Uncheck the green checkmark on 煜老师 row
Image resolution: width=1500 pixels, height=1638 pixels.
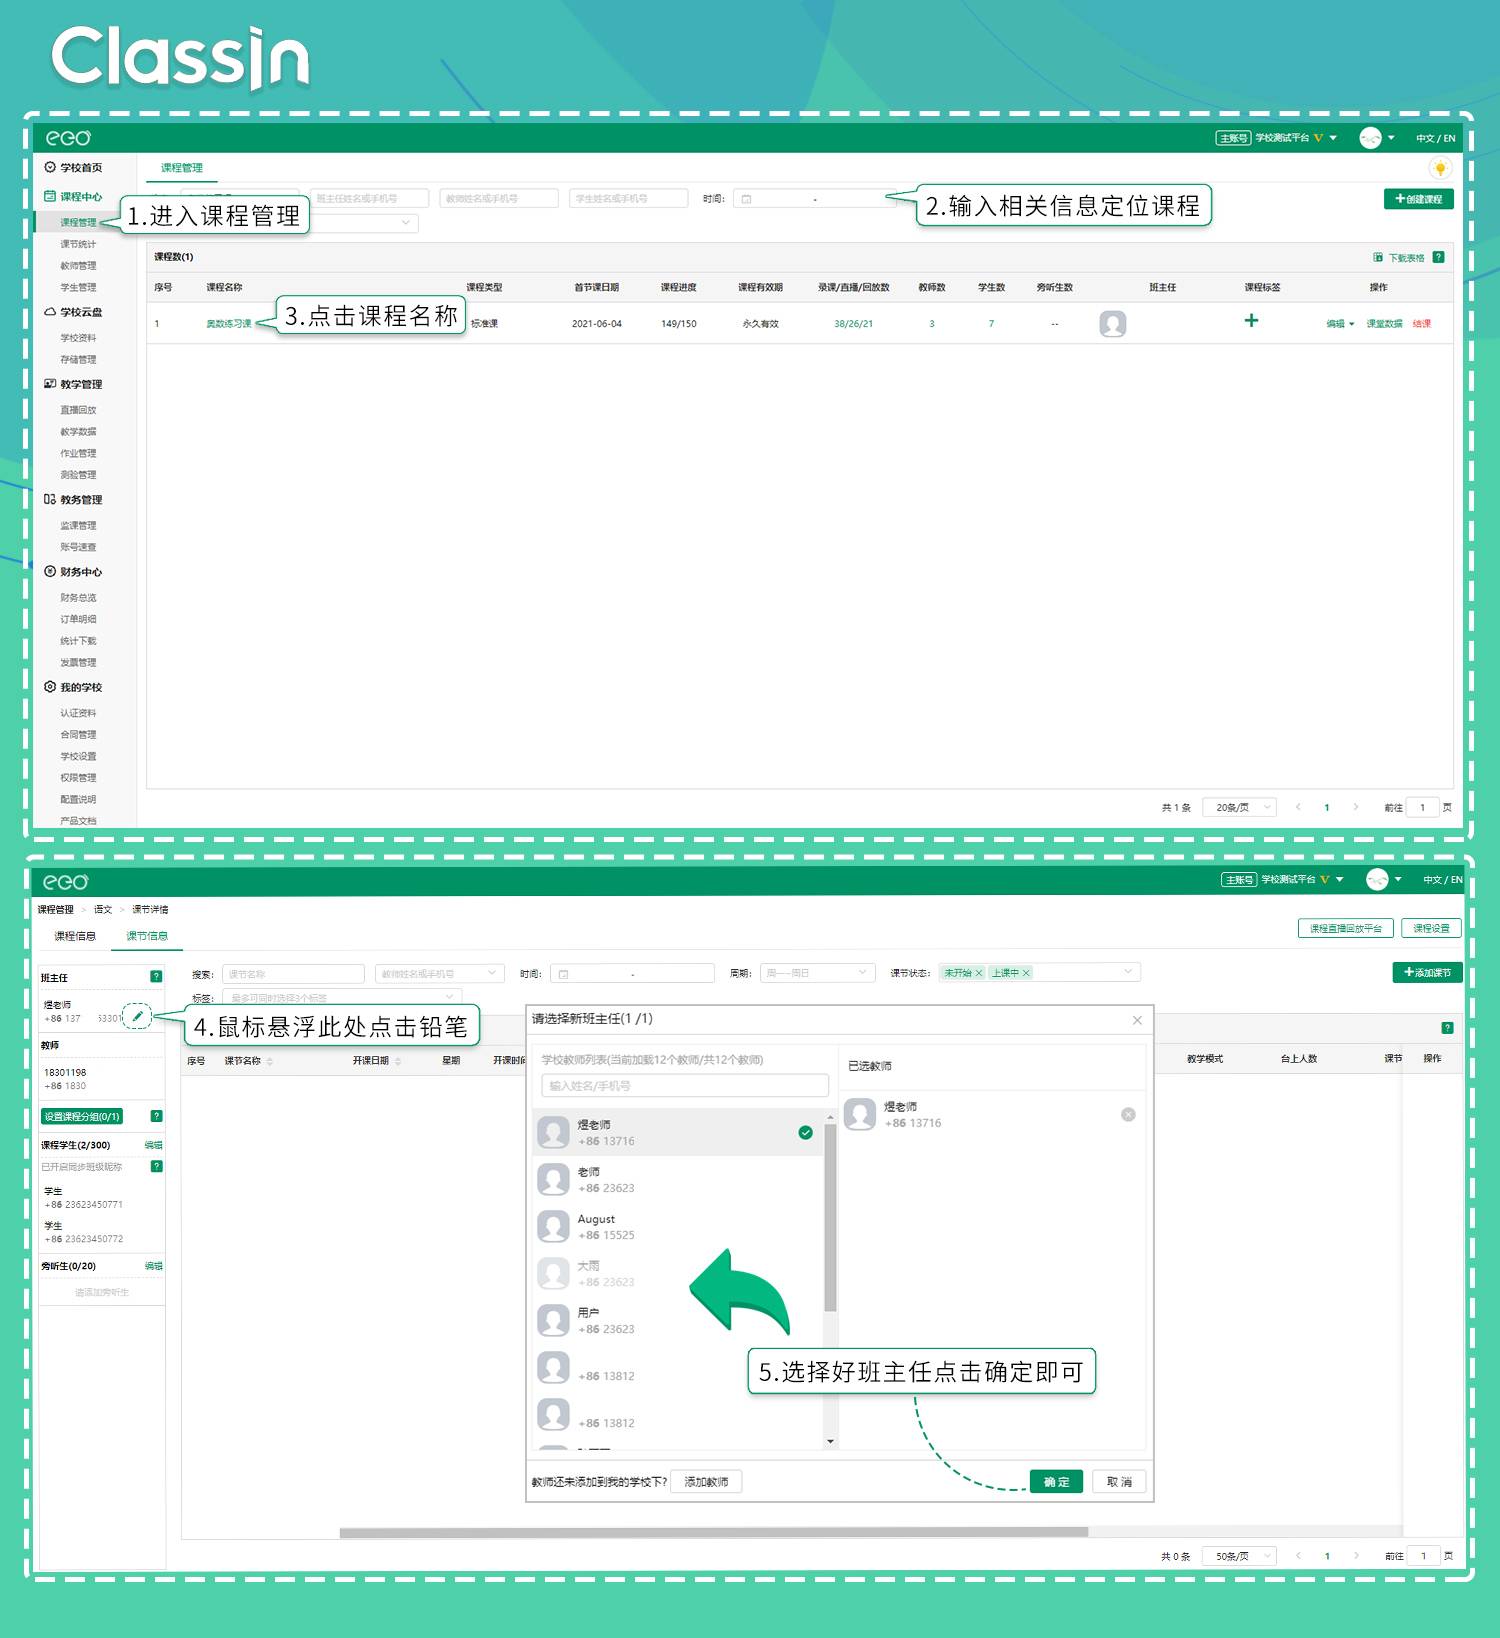805,1132
